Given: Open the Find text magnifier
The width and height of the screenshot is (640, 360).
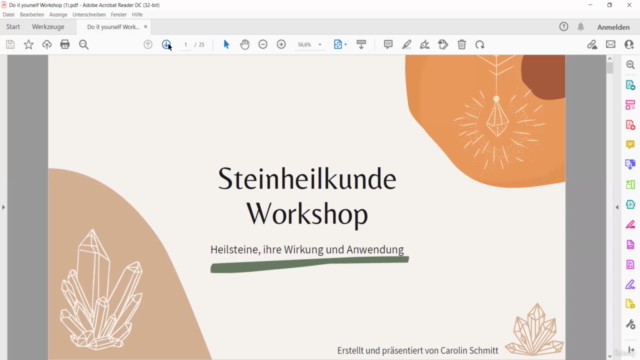Looking at the screenshot, I should (x=84, y=44).
